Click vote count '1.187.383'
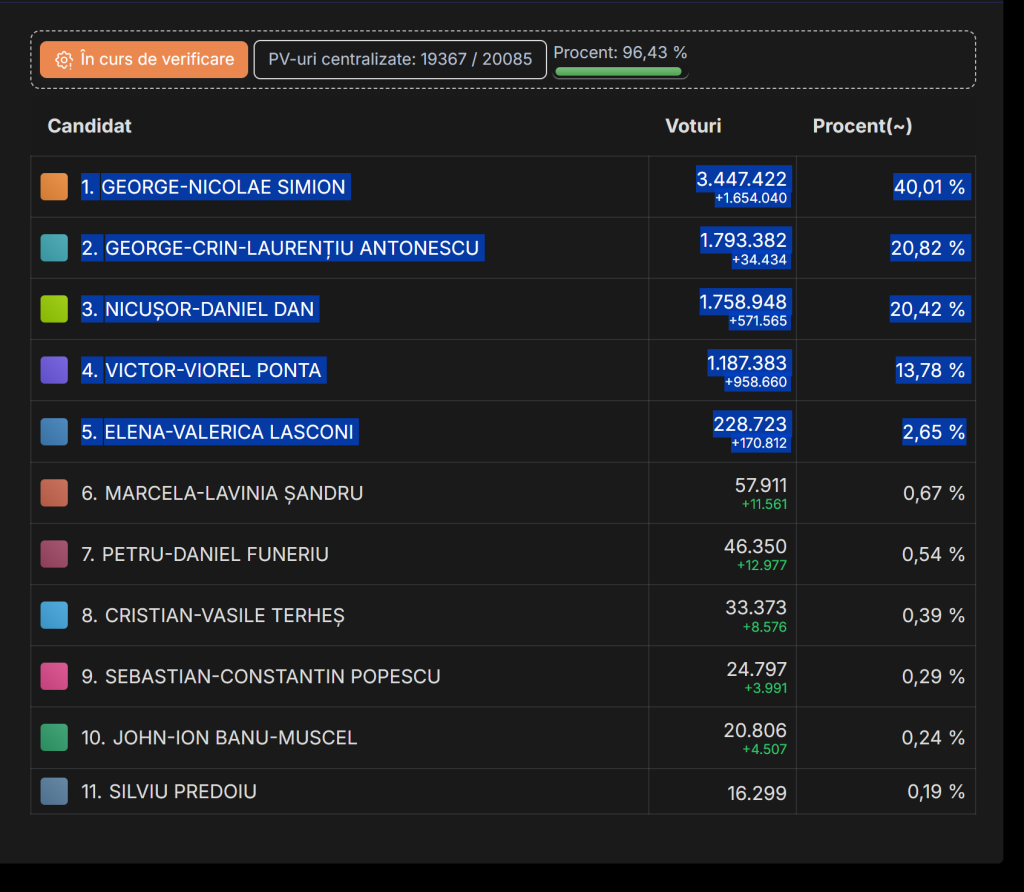 [x=747, y=362]
